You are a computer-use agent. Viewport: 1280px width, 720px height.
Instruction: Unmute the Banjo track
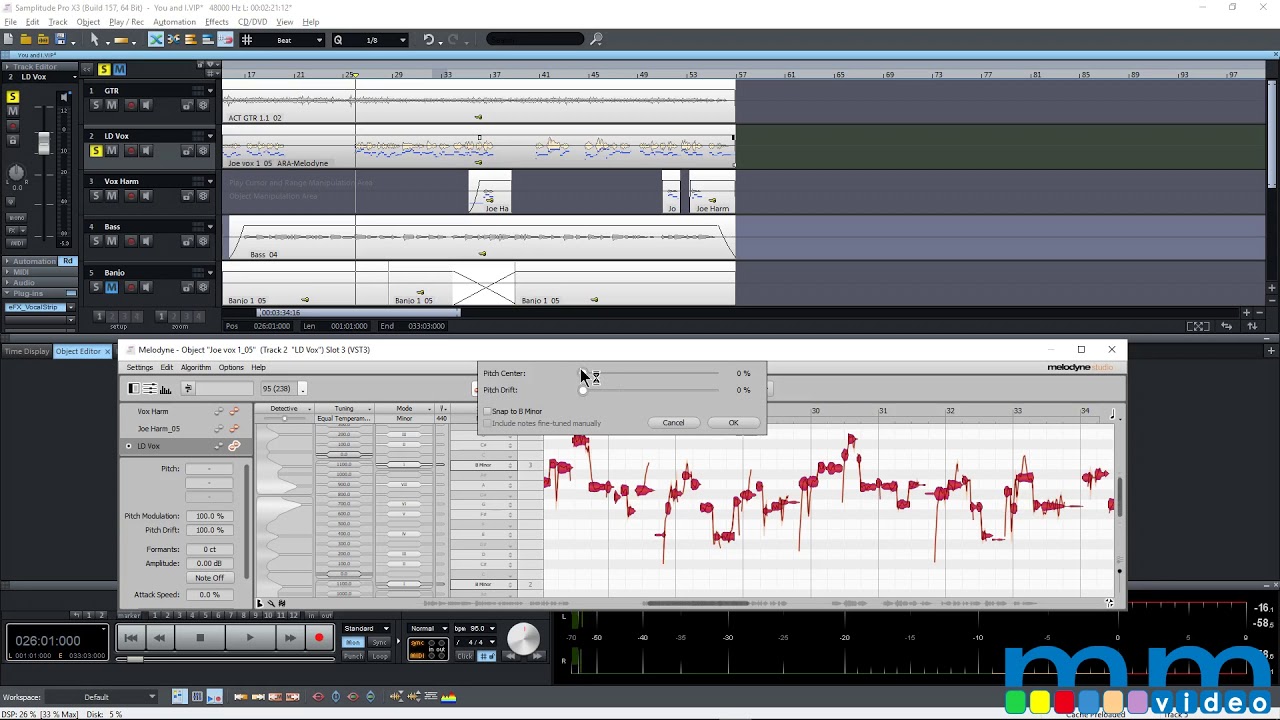111,287
